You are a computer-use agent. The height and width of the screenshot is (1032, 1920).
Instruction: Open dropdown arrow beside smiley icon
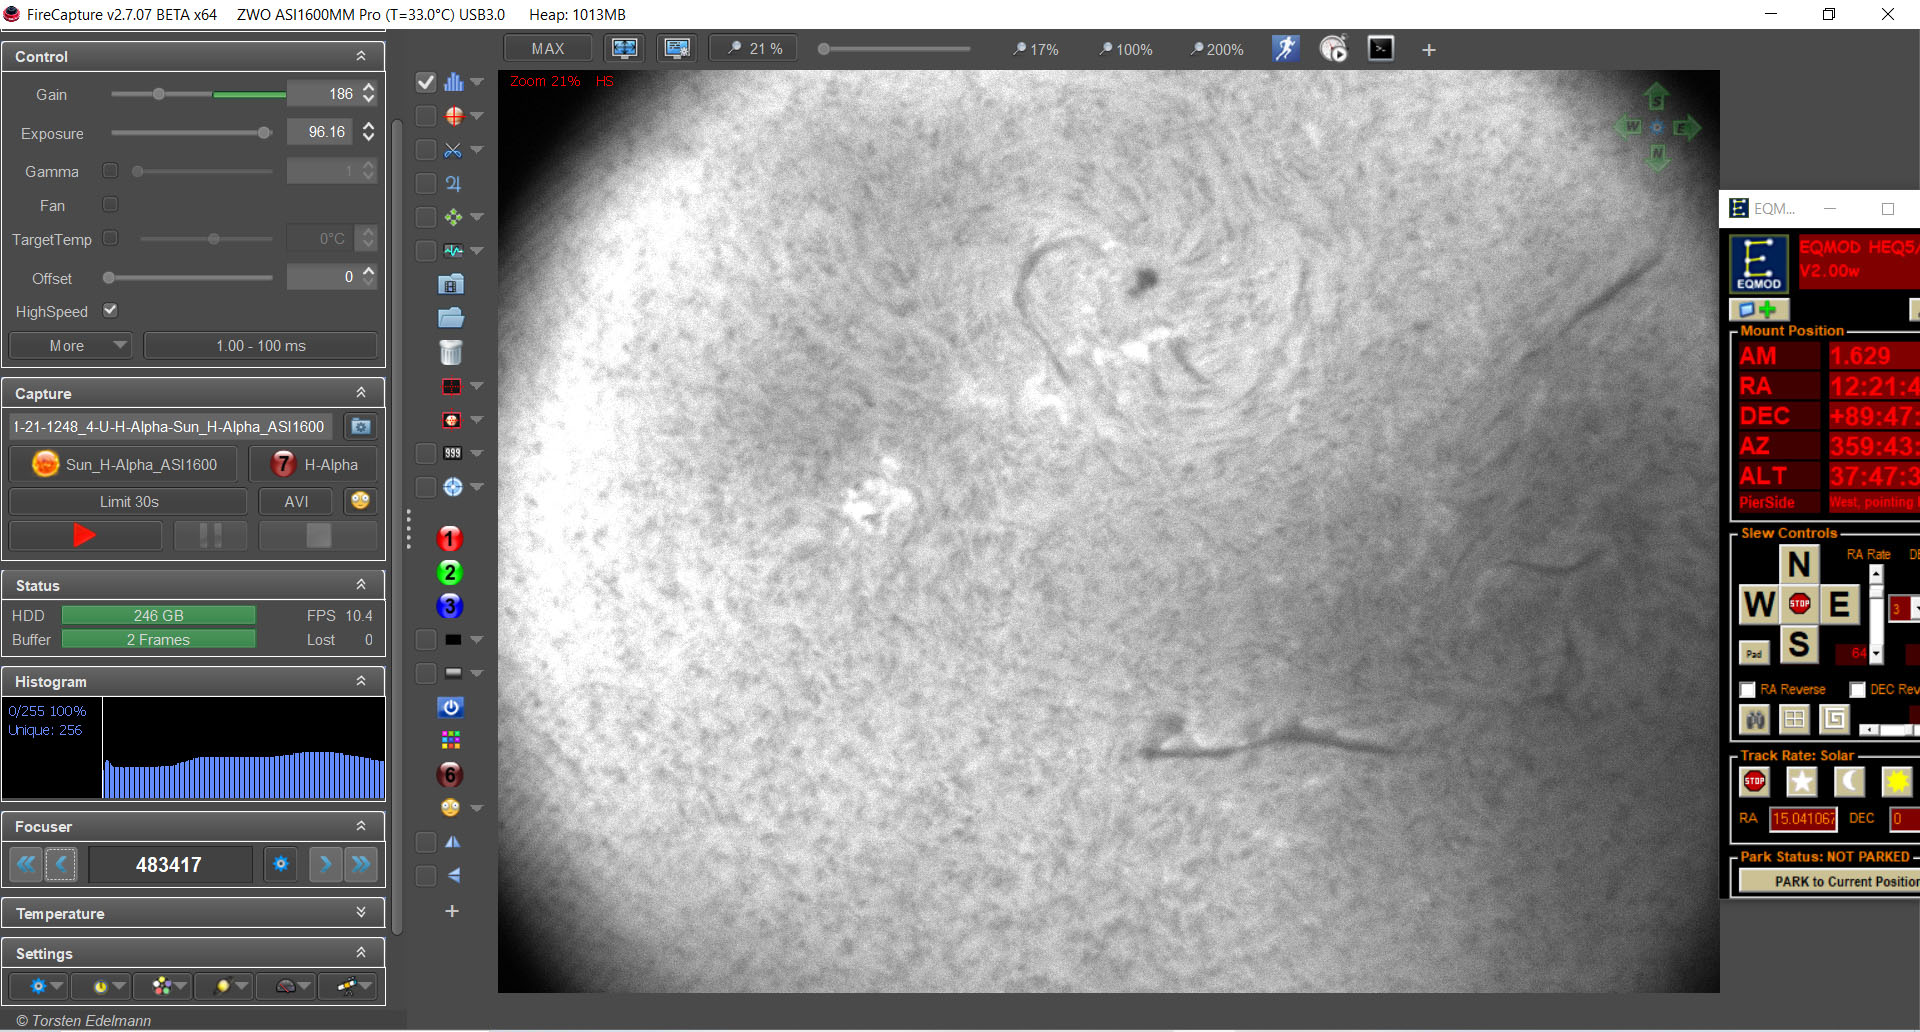[477, 808]
